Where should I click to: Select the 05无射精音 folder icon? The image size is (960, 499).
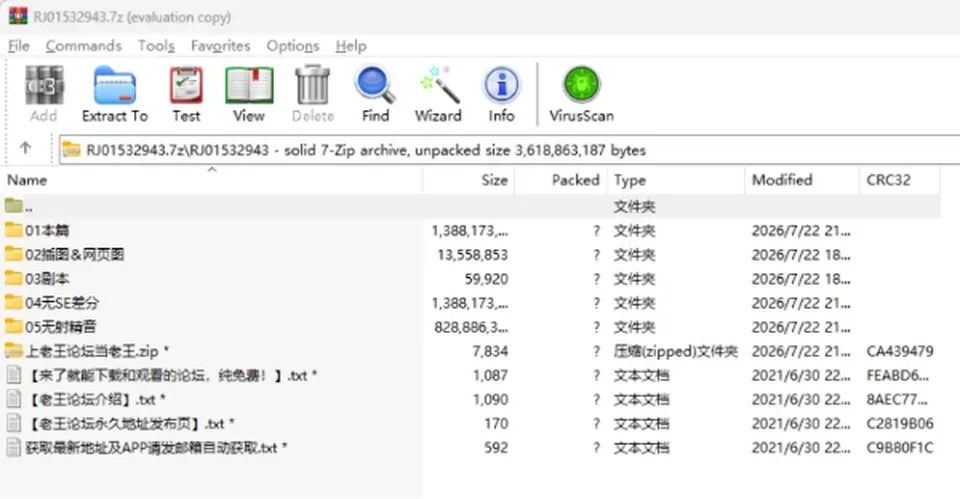click(x=13, y=326)
